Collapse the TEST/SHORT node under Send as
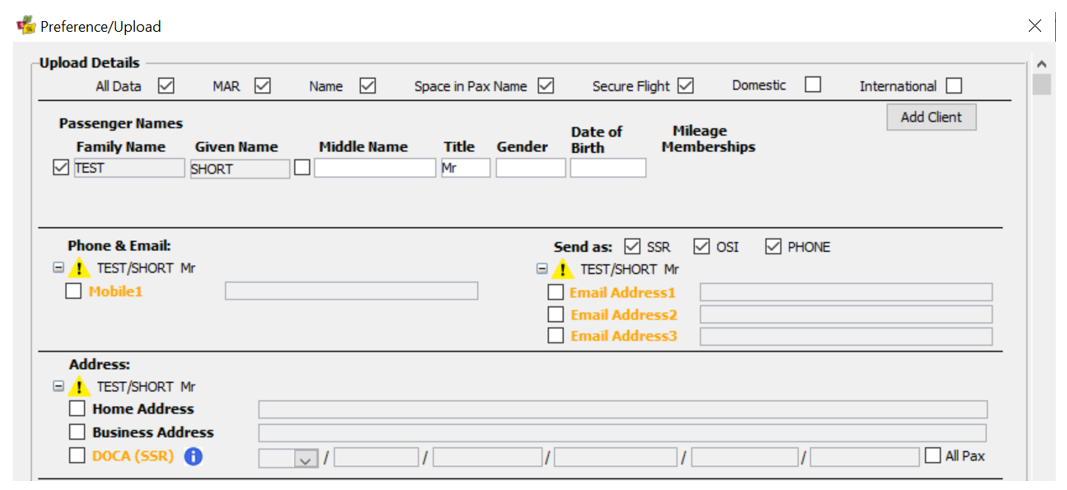Image resolution: width=1067 pixels, height=490 pixels. click(x=542, y=269)
